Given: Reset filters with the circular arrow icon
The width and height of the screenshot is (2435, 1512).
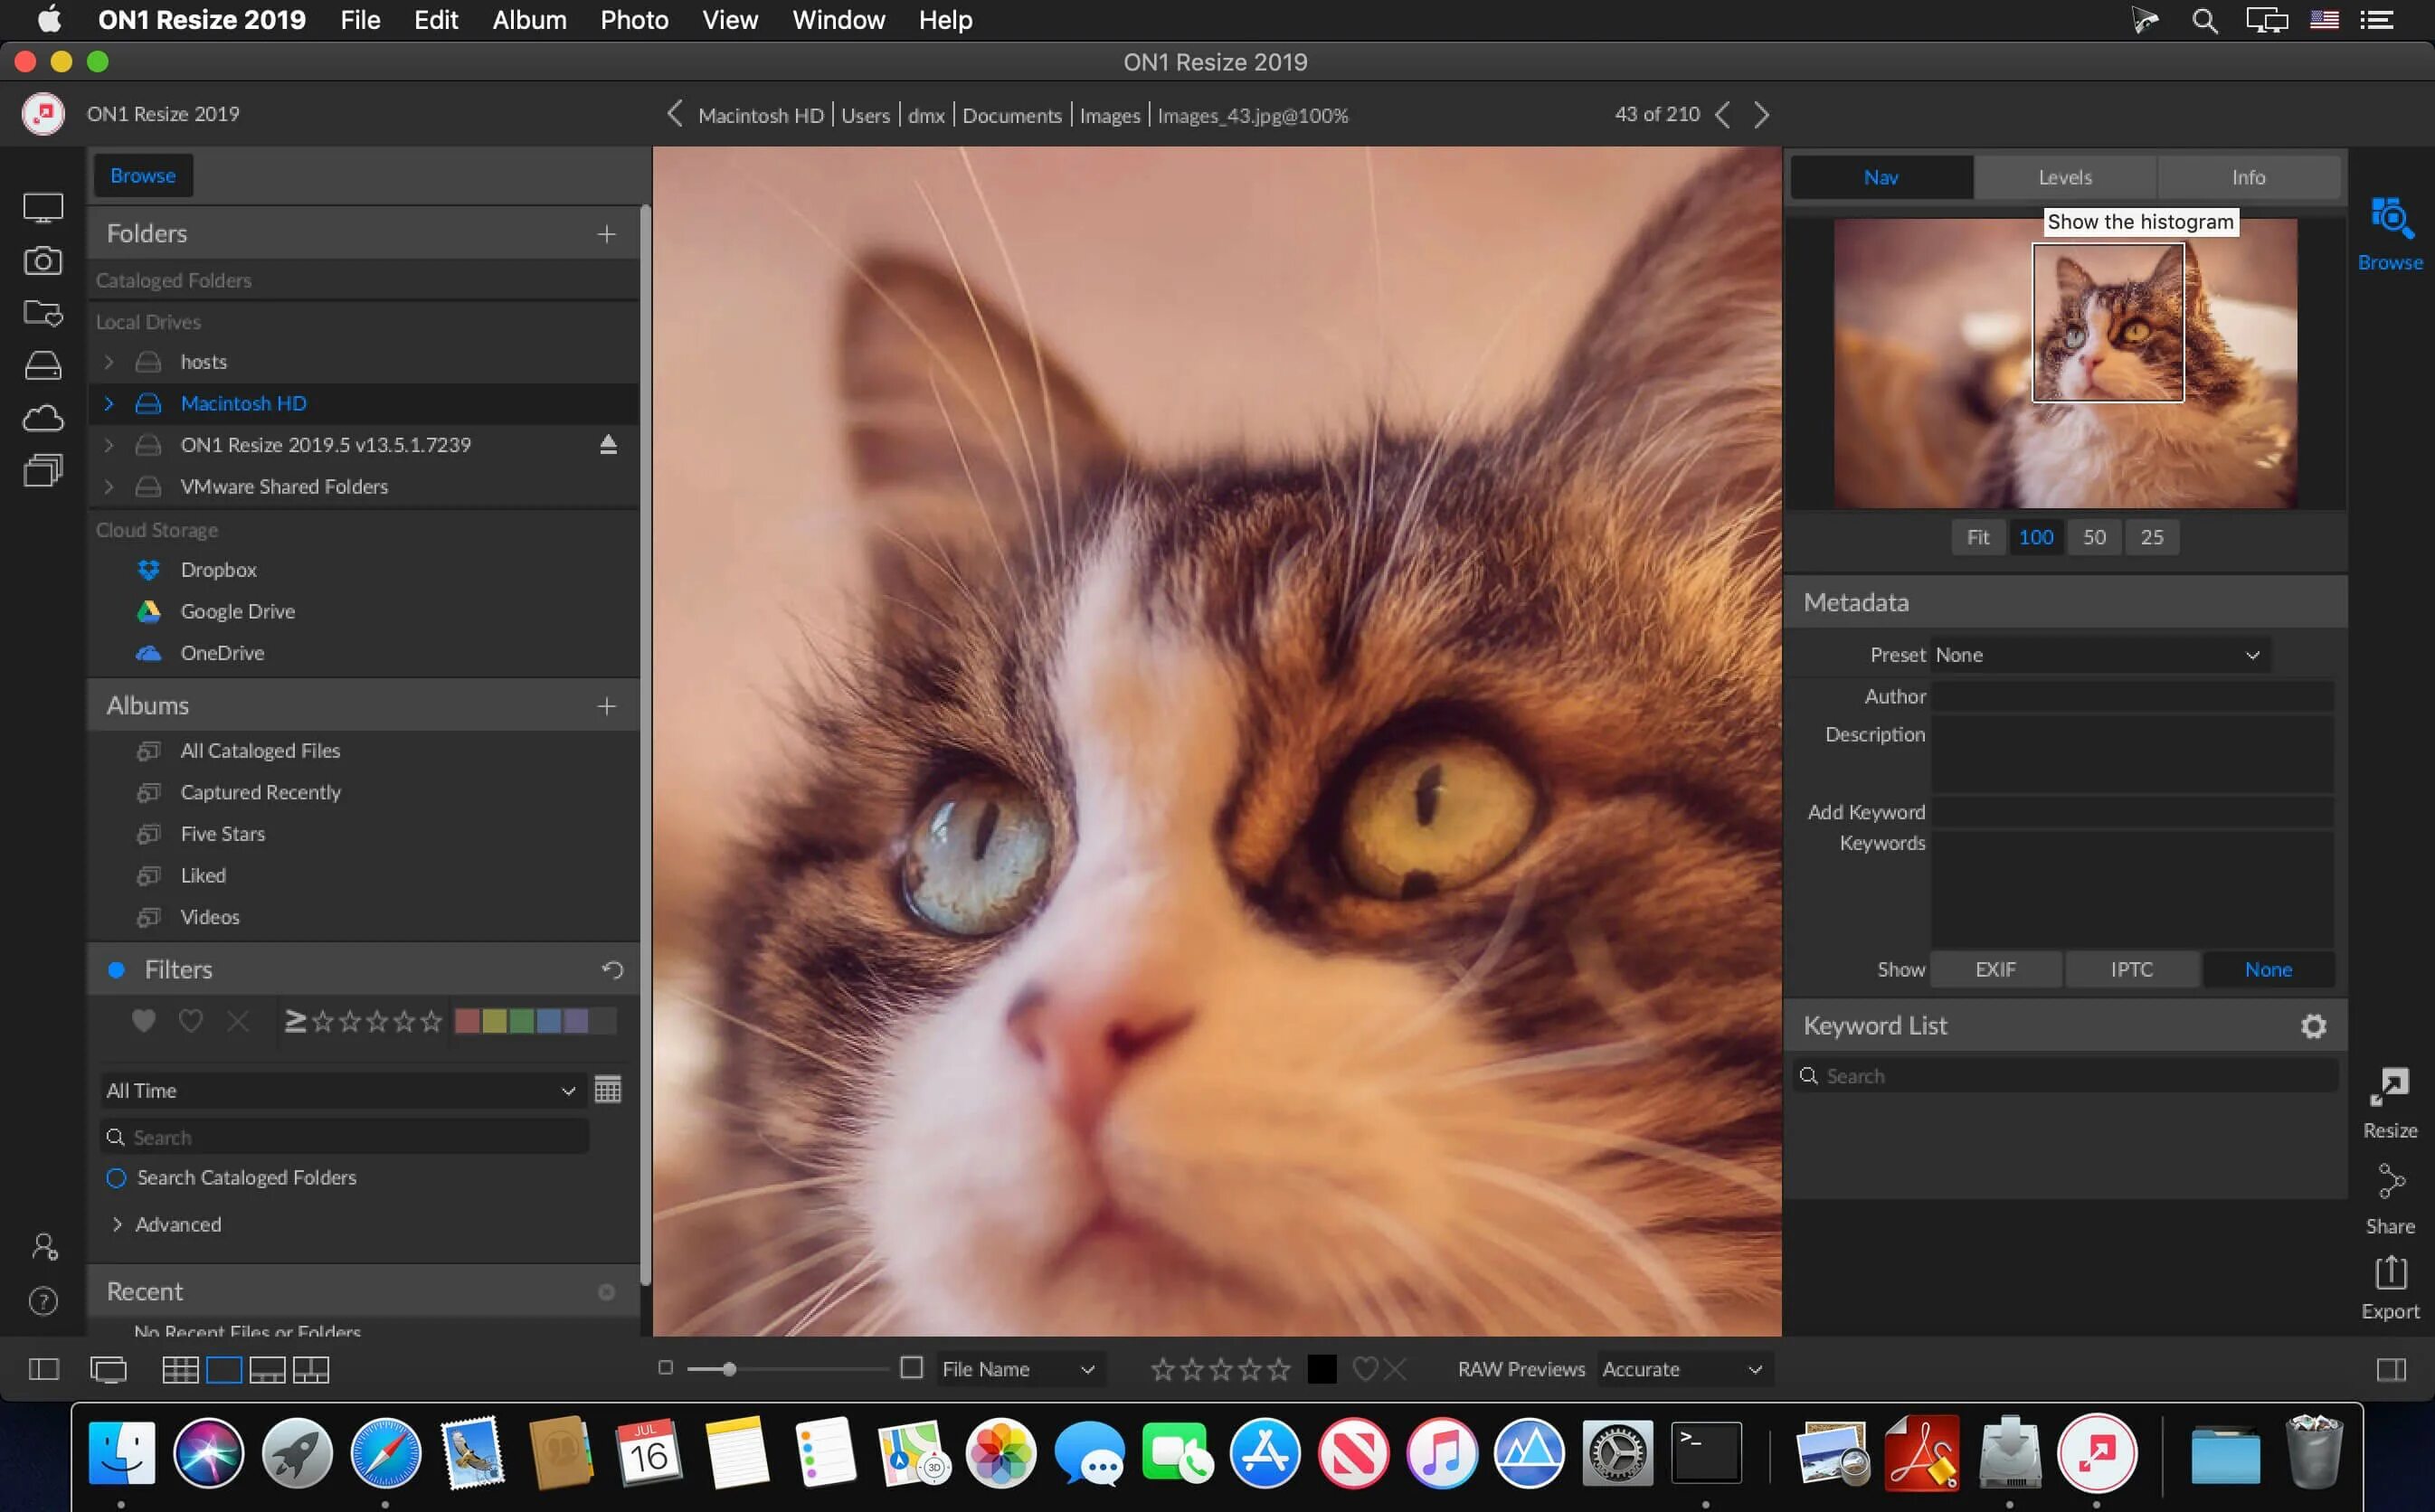Looking at the screenshot, I should pos(612,969).
